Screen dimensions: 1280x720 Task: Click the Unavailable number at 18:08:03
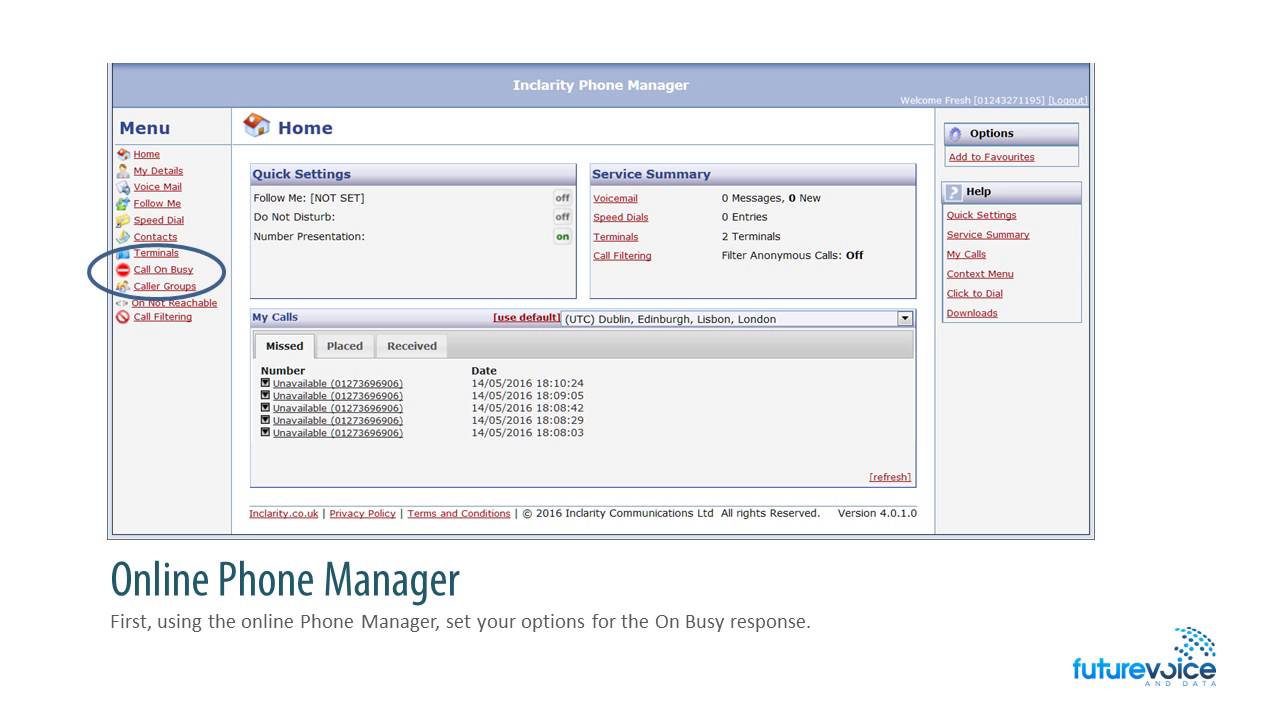pyautogui.click(x=338, y=433)
